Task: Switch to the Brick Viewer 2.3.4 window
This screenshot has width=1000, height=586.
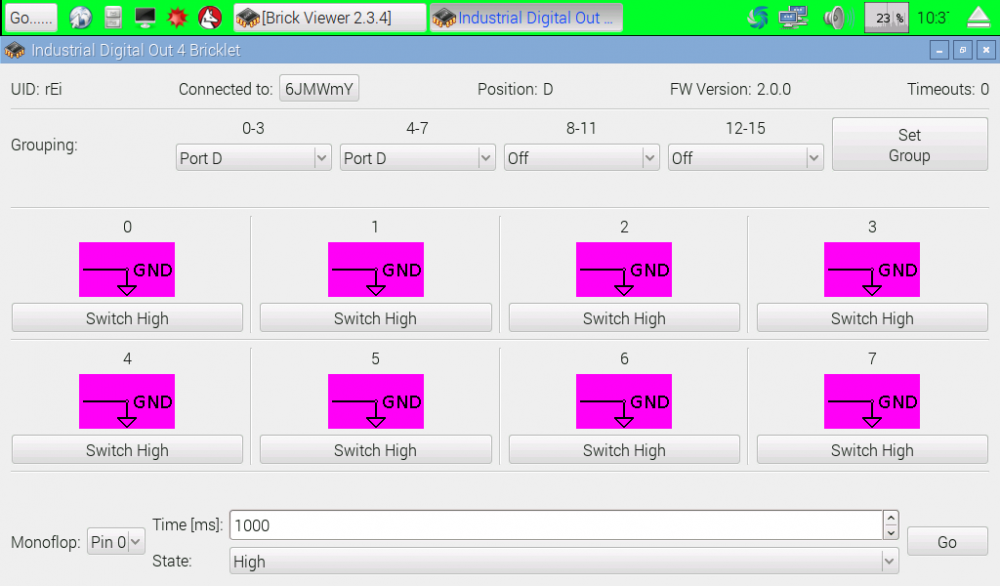Action: tap(329, 18)
